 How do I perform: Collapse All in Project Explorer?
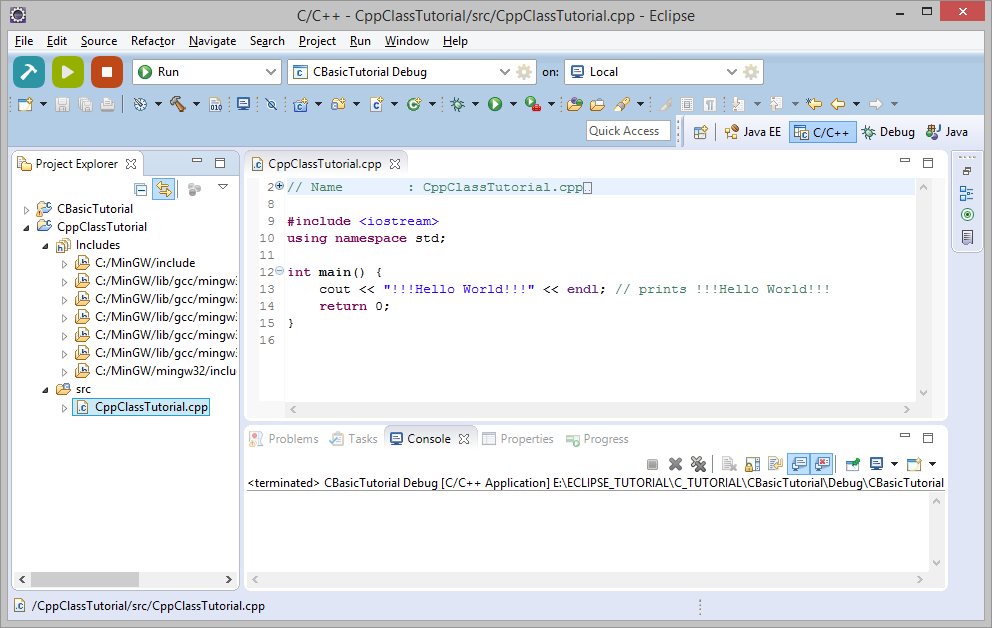(141, 189)
